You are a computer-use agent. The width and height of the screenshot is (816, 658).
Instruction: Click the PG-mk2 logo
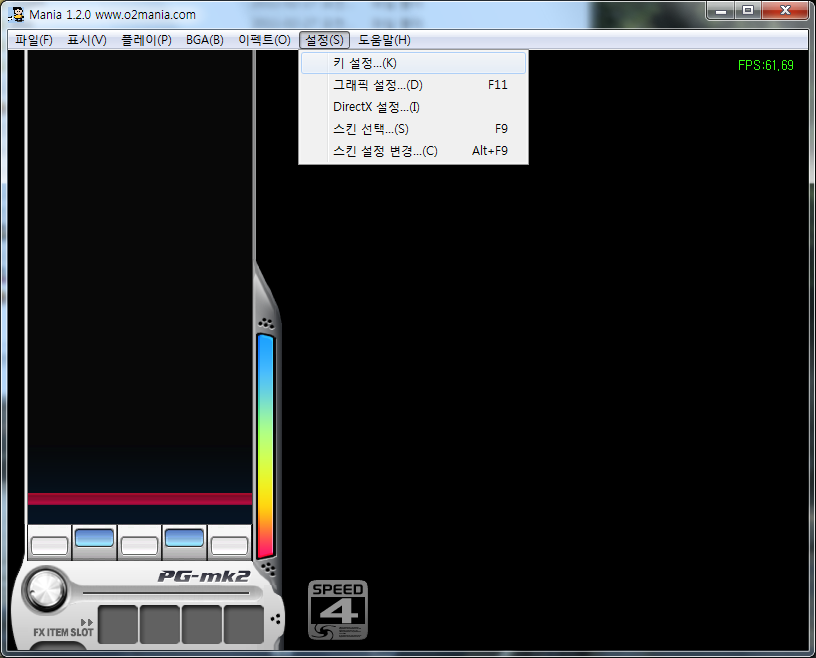pos(205,576)
